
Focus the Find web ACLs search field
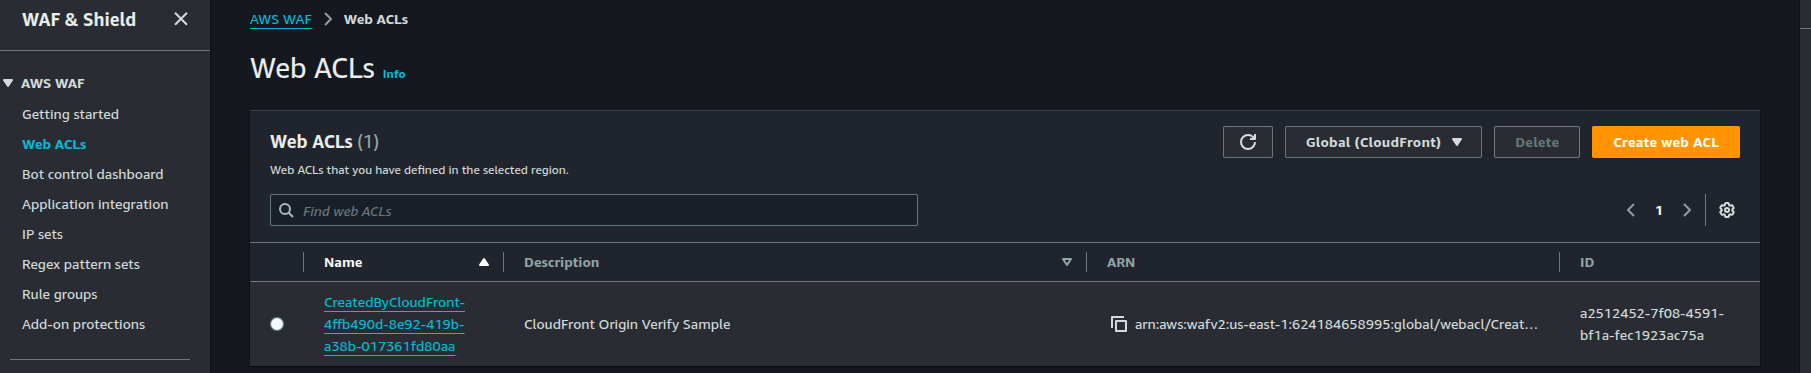pos(594,210)
